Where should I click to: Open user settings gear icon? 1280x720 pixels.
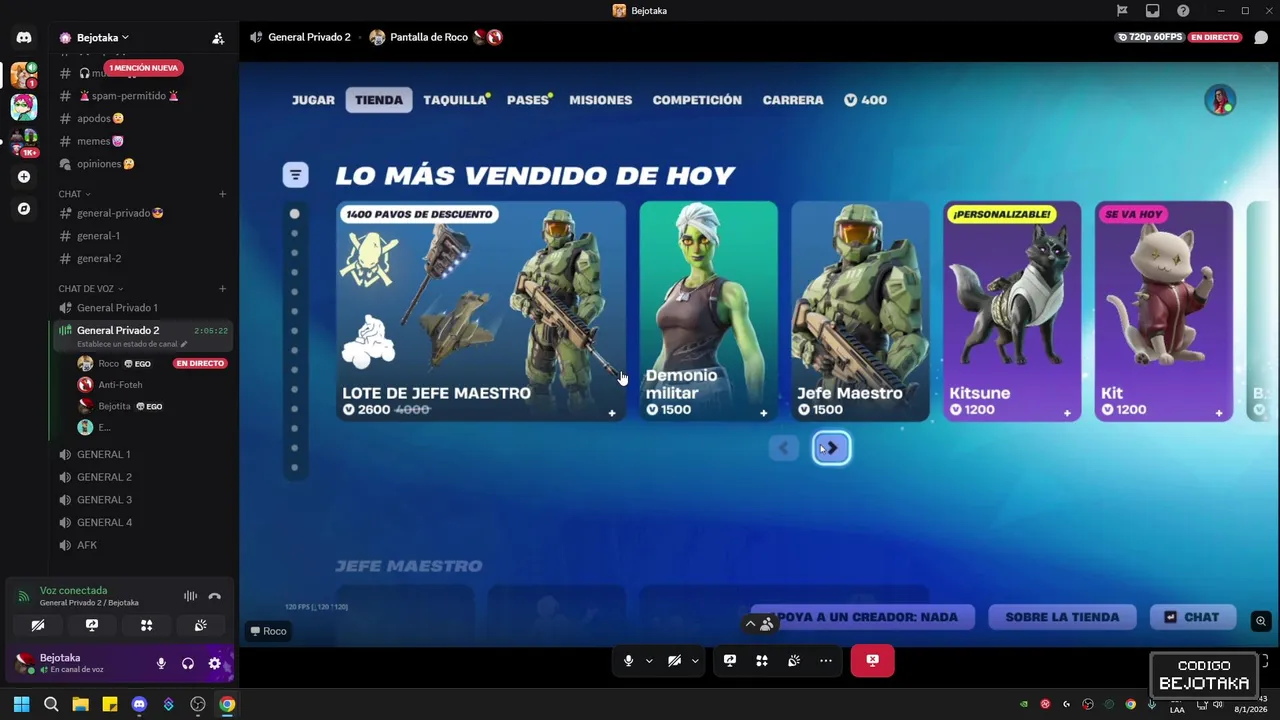214,663
